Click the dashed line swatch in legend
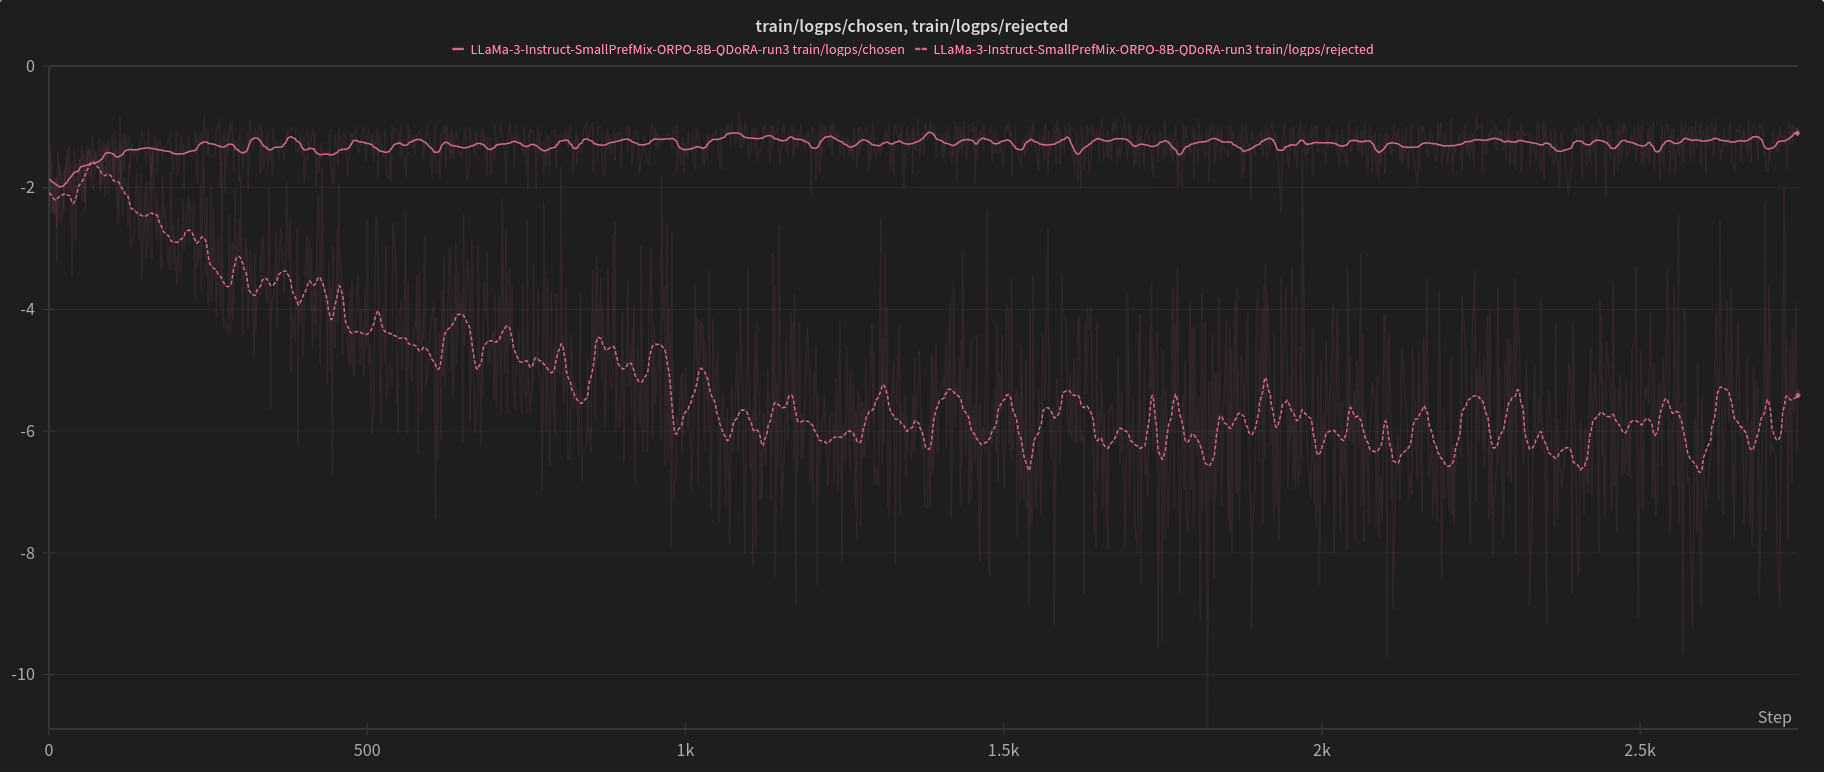This screenshot has width=1824, height=772. click(x=921, y=49)
